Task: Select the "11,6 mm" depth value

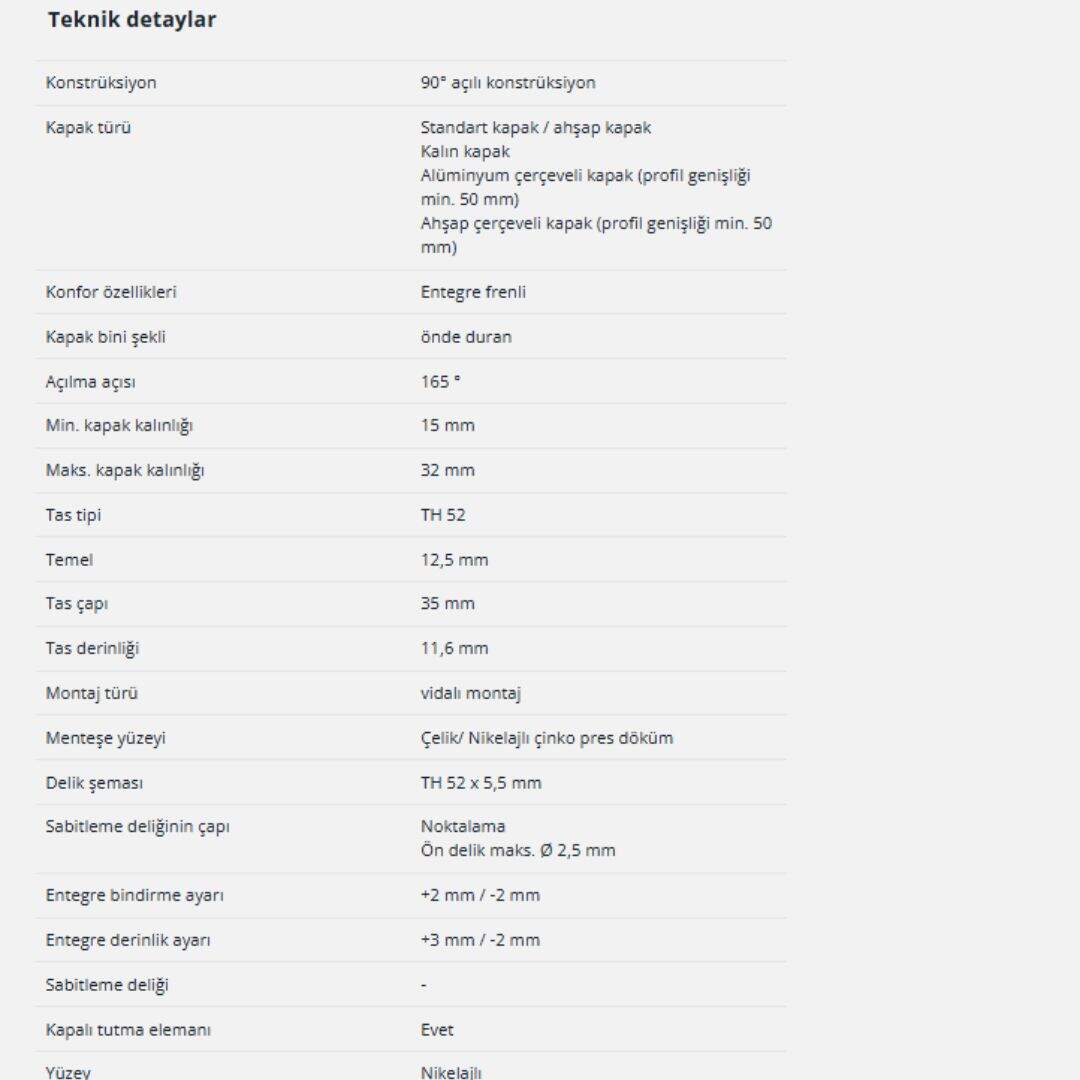Action: click(455, 649)
